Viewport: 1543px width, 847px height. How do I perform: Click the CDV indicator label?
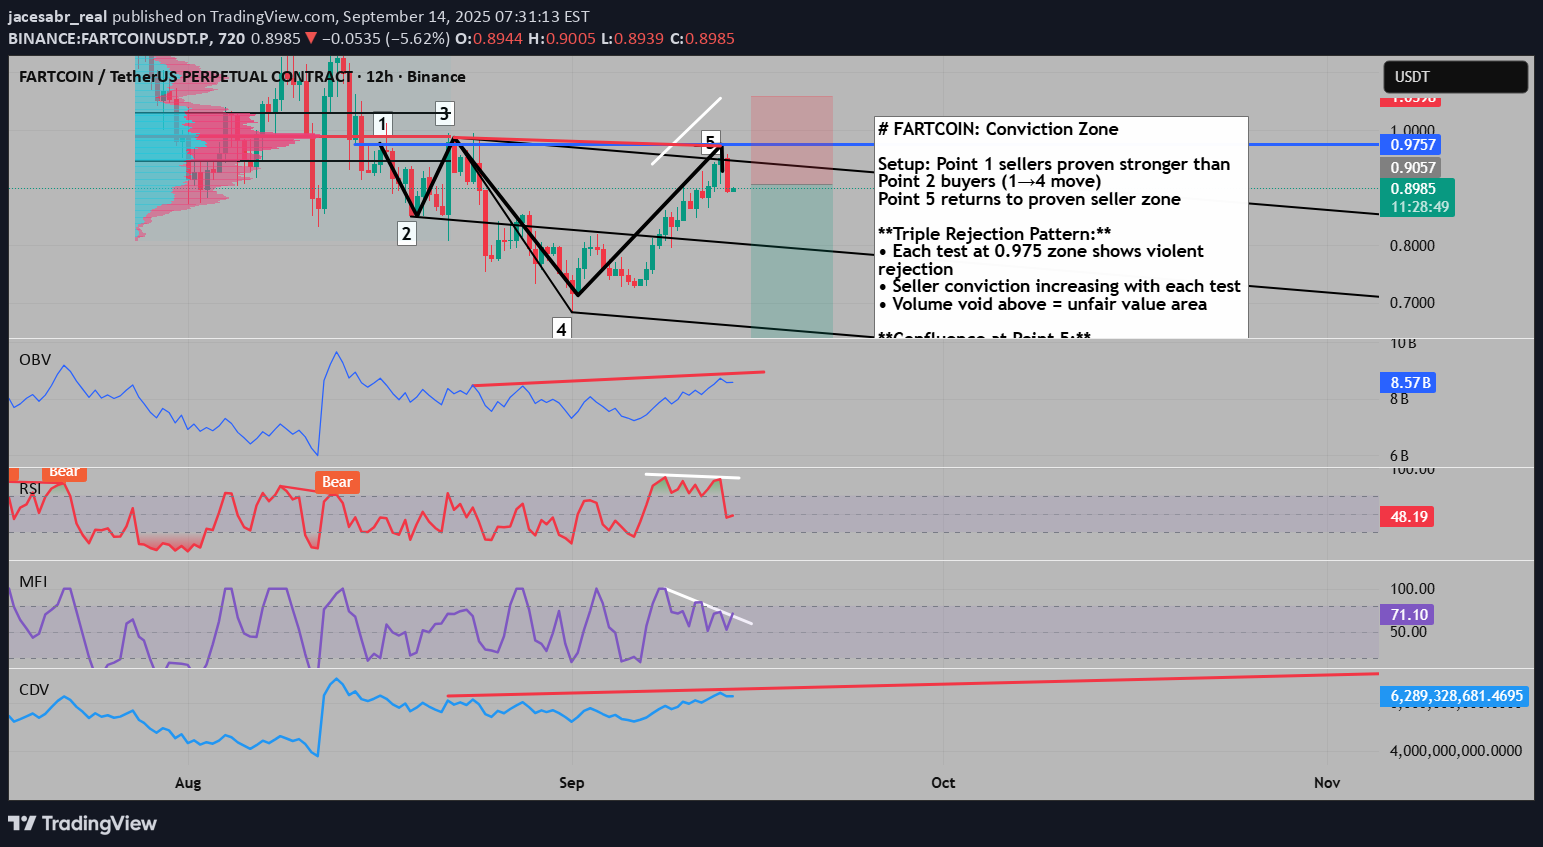tap(34, 690)
